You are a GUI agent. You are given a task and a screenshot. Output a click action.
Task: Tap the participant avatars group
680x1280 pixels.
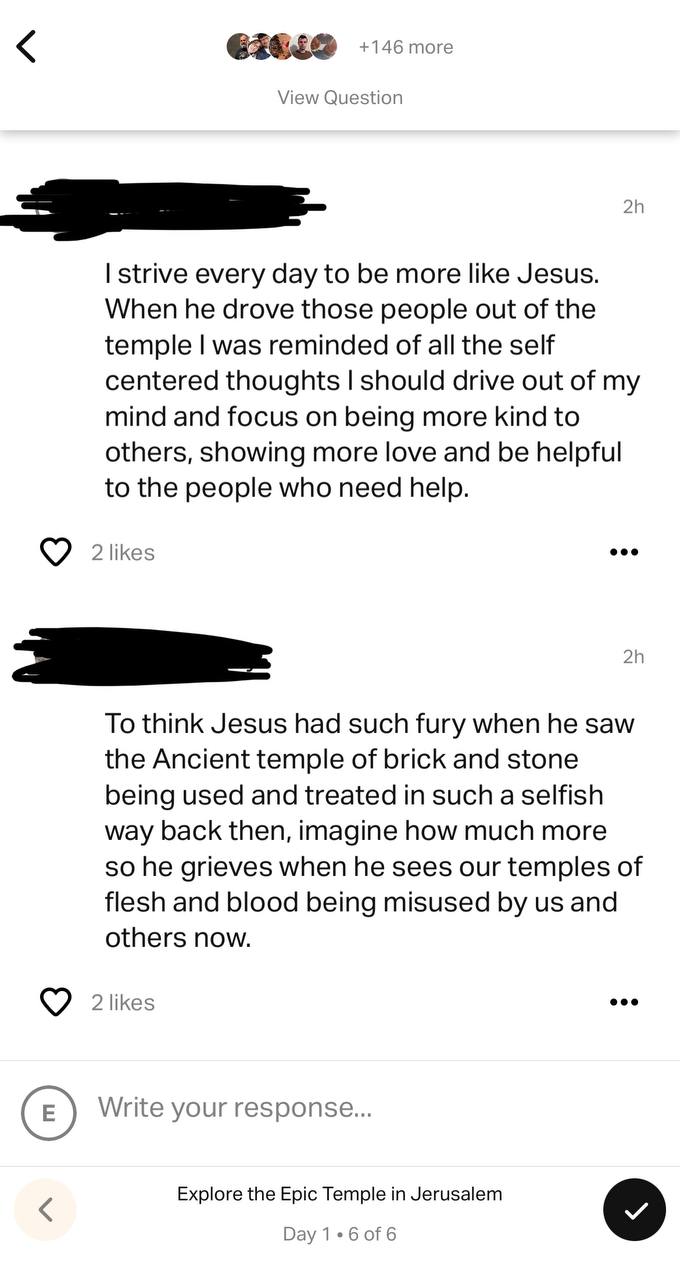tap(281, 47)
